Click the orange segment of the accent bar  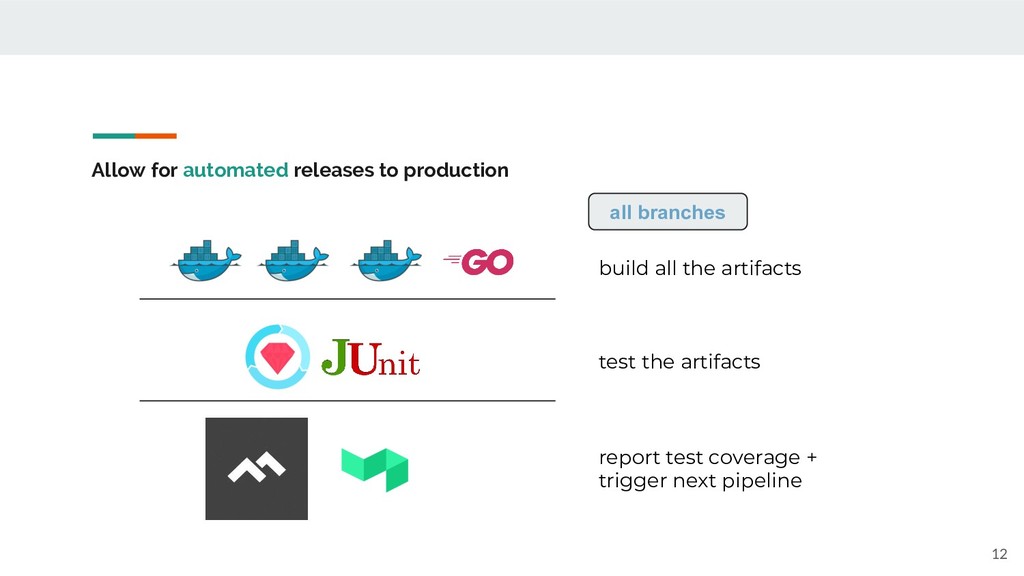(156, 136)
